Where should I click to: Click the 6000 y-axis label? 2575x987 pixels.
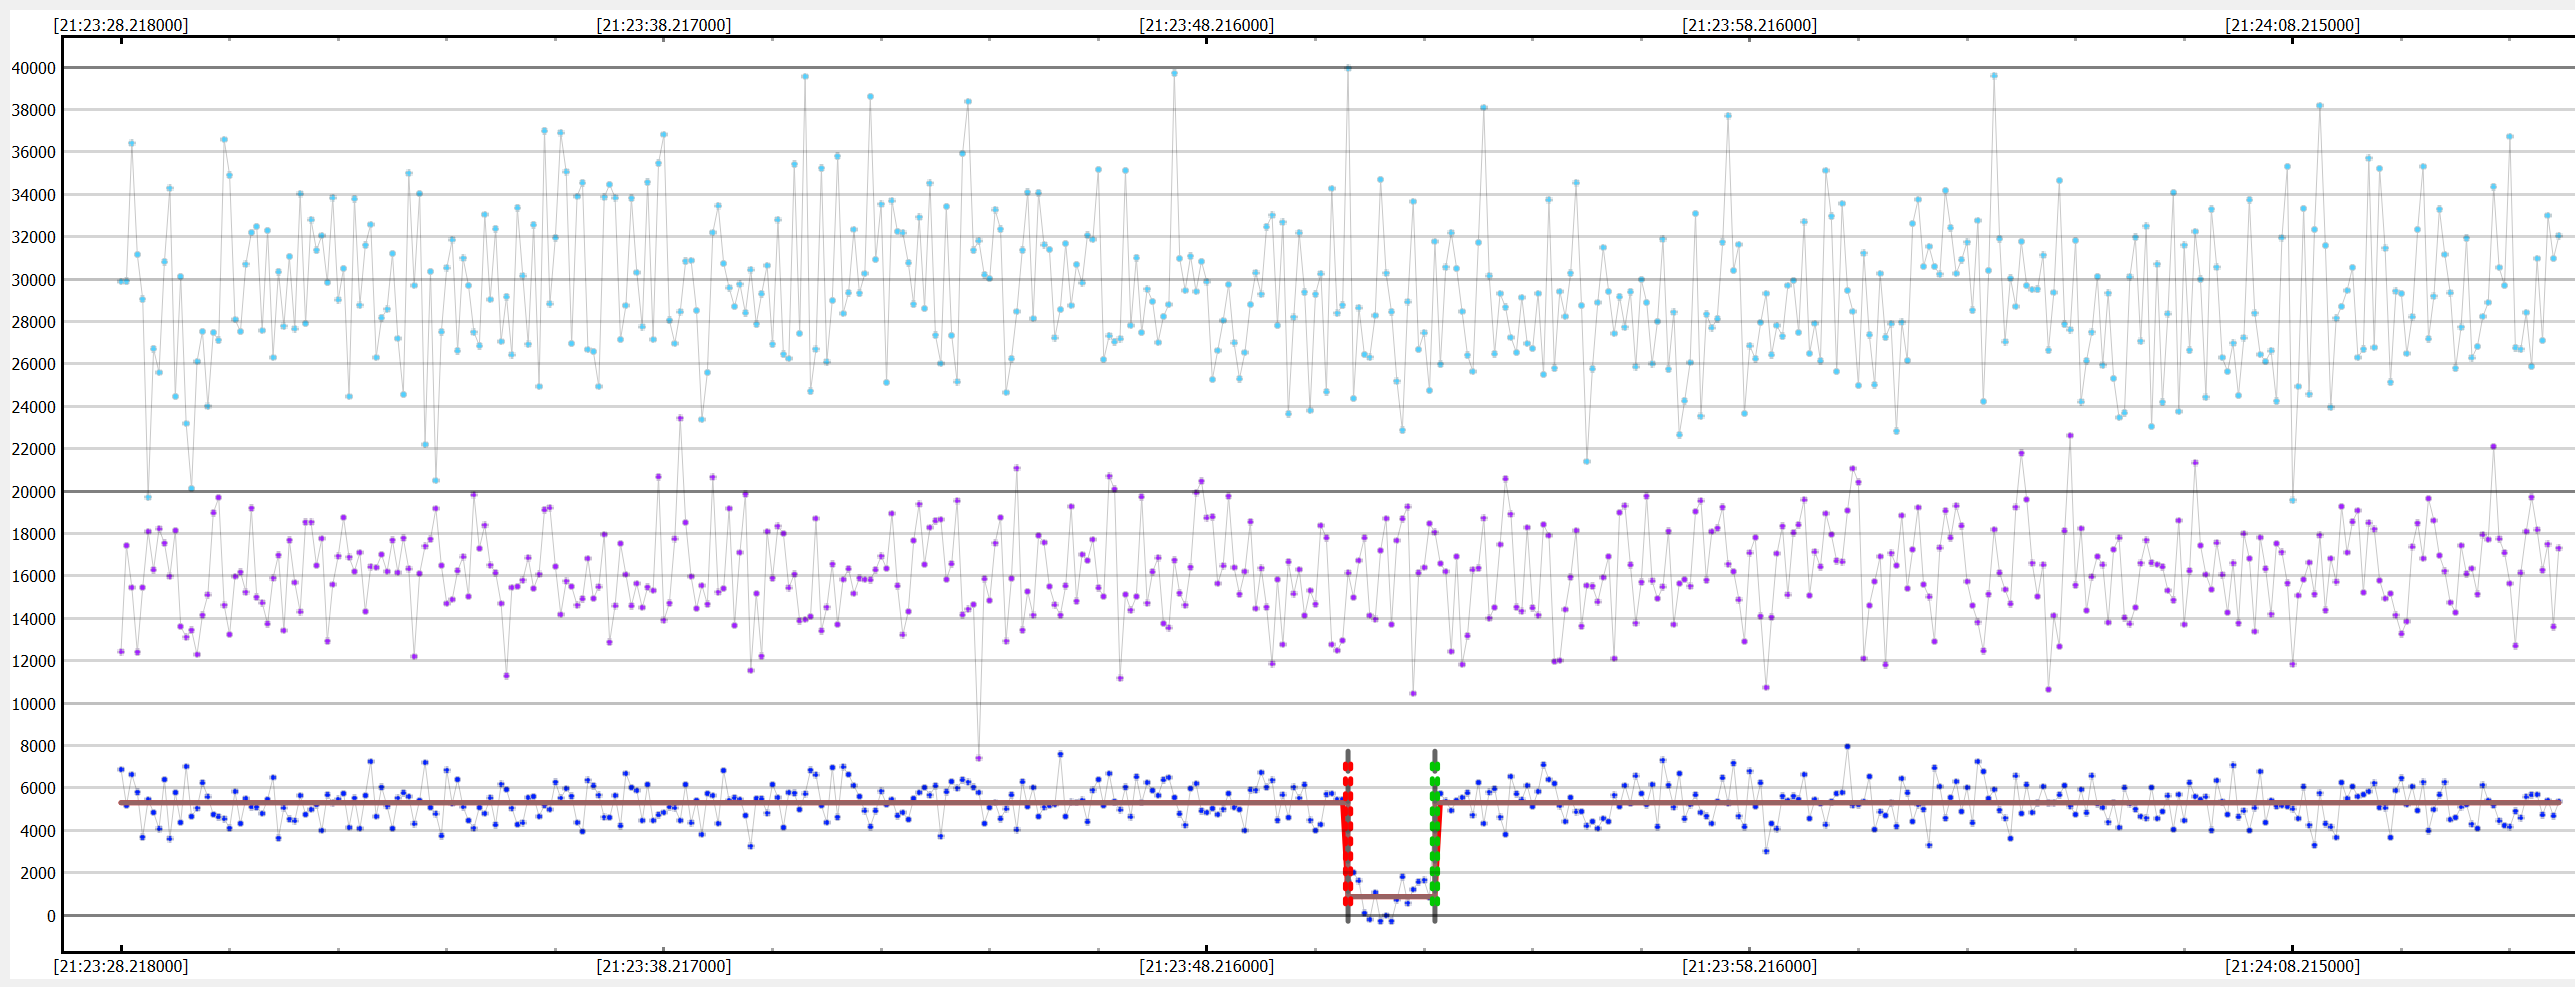37,788
